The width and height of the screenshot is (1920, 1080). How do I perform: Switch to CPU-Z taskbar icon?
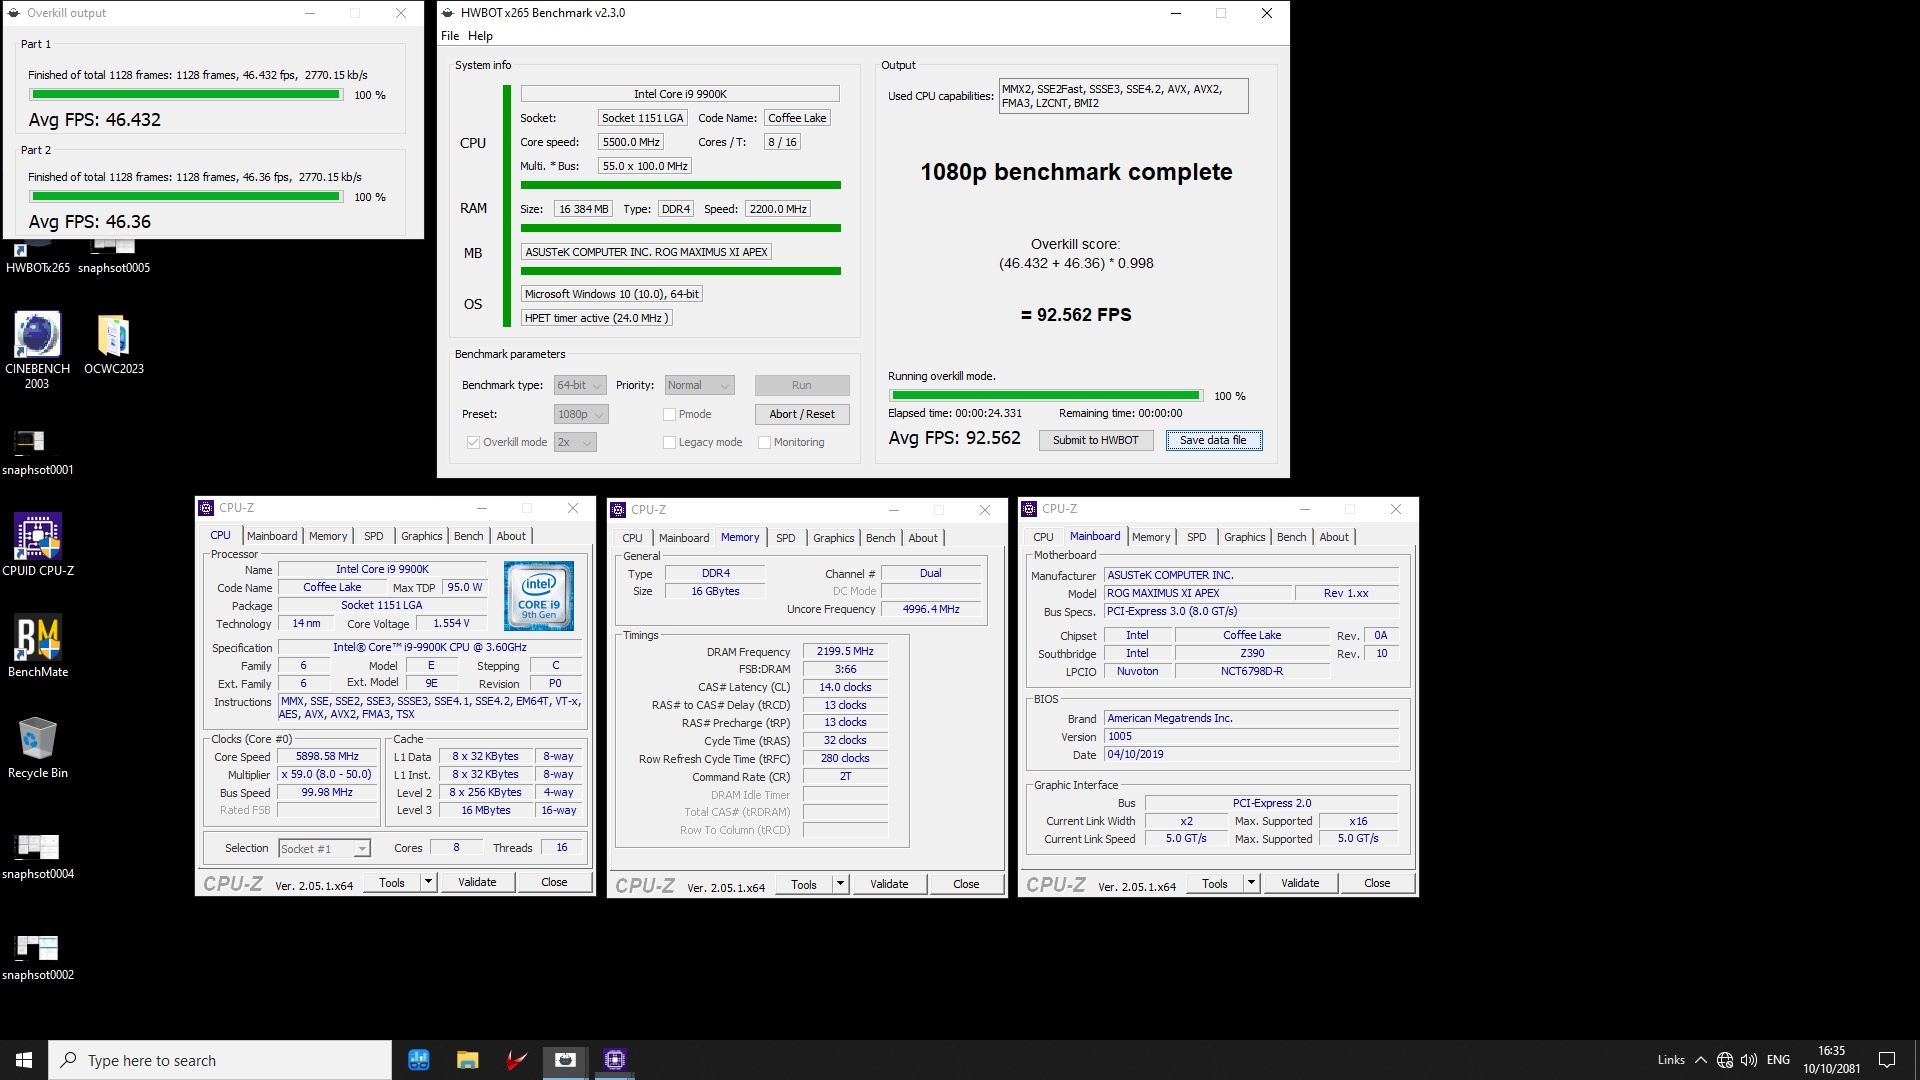(x=614, y=1060)
